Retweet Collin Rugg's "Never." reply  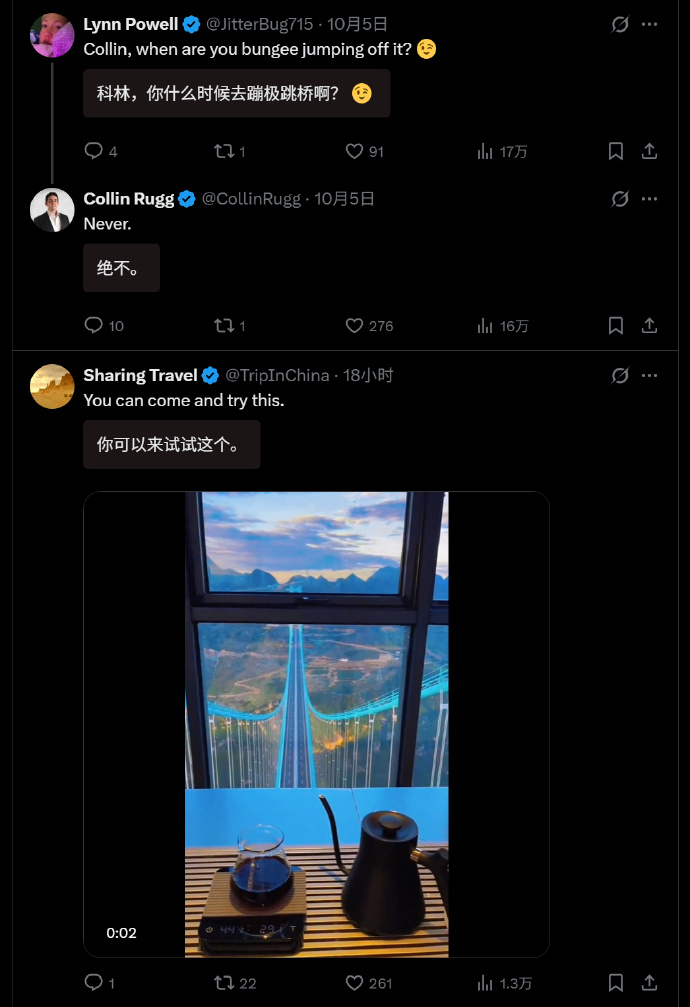point(224,325)
